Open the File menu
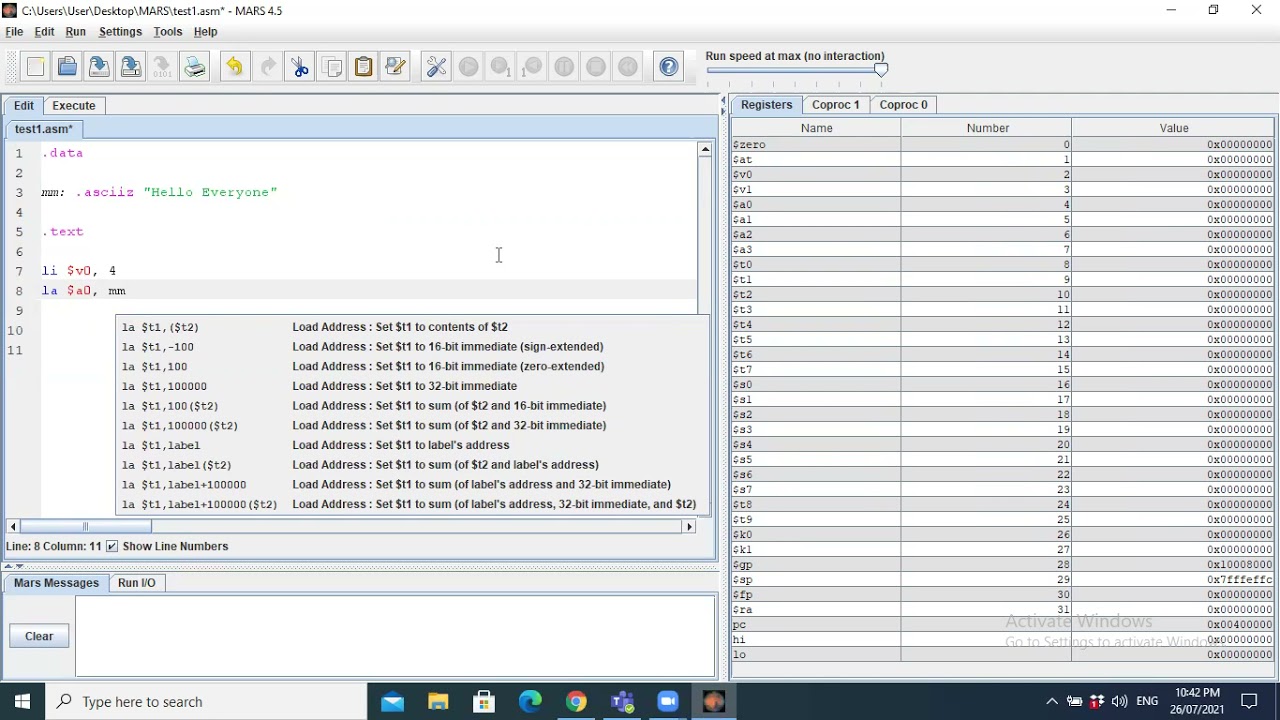The width and height of the screenshot is (1280, 720). (14, 32)
